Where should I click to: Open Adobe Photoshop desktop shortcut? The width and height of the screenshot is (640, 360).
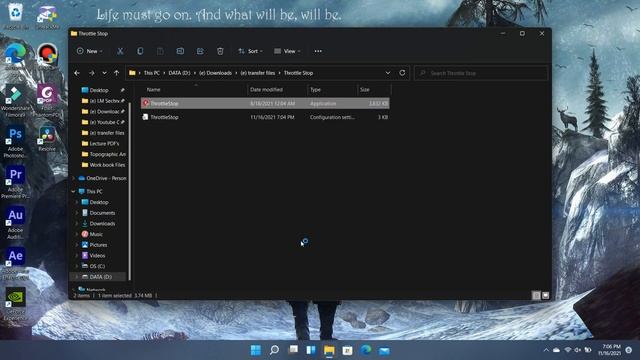(15, 142)
